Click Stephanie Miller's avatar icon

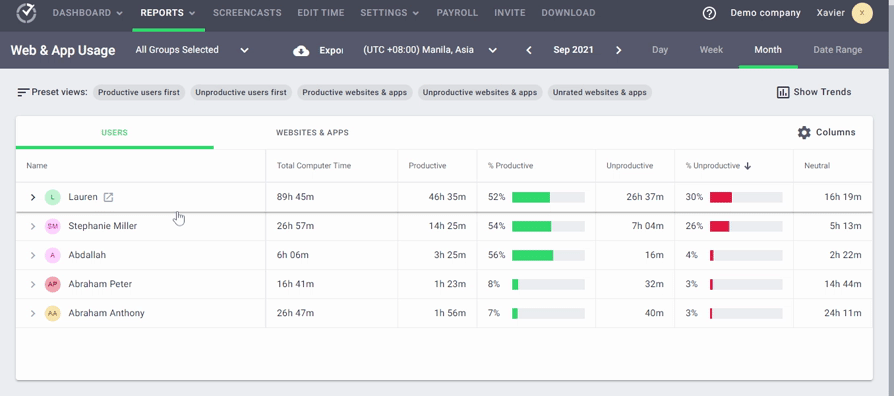[x=52, y=226]
